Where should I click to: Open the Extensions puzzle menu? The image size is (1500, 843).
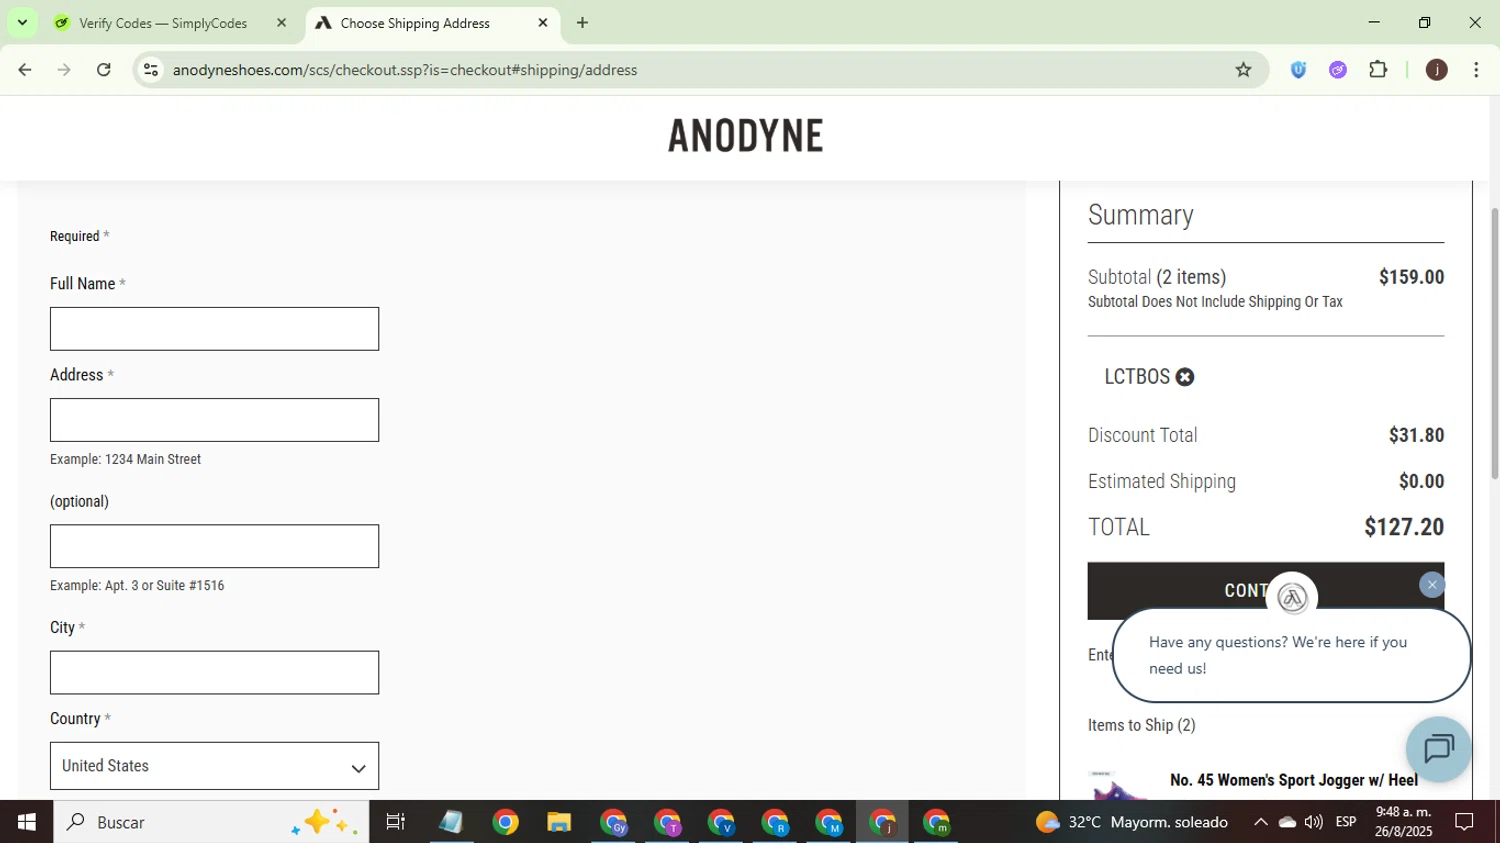click(x=1378, y=70)
